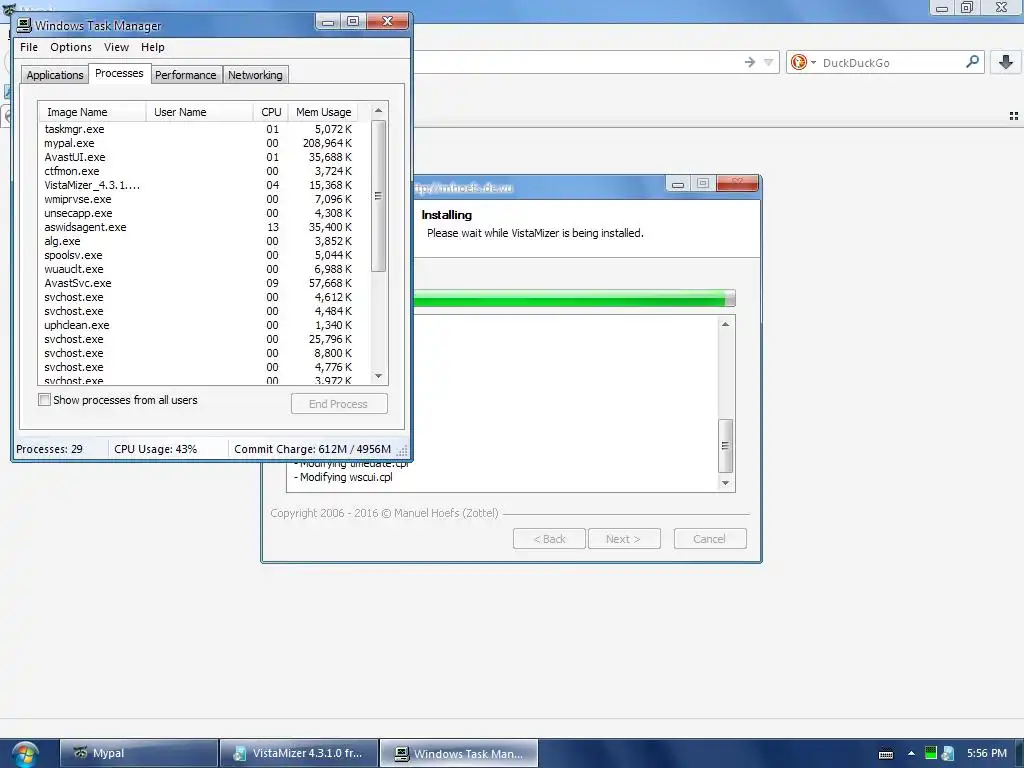The height and width of the screenshot is (768, 1024).
Task: Click the tab groups grid icon in Mypal
Action: (1014, 116)
